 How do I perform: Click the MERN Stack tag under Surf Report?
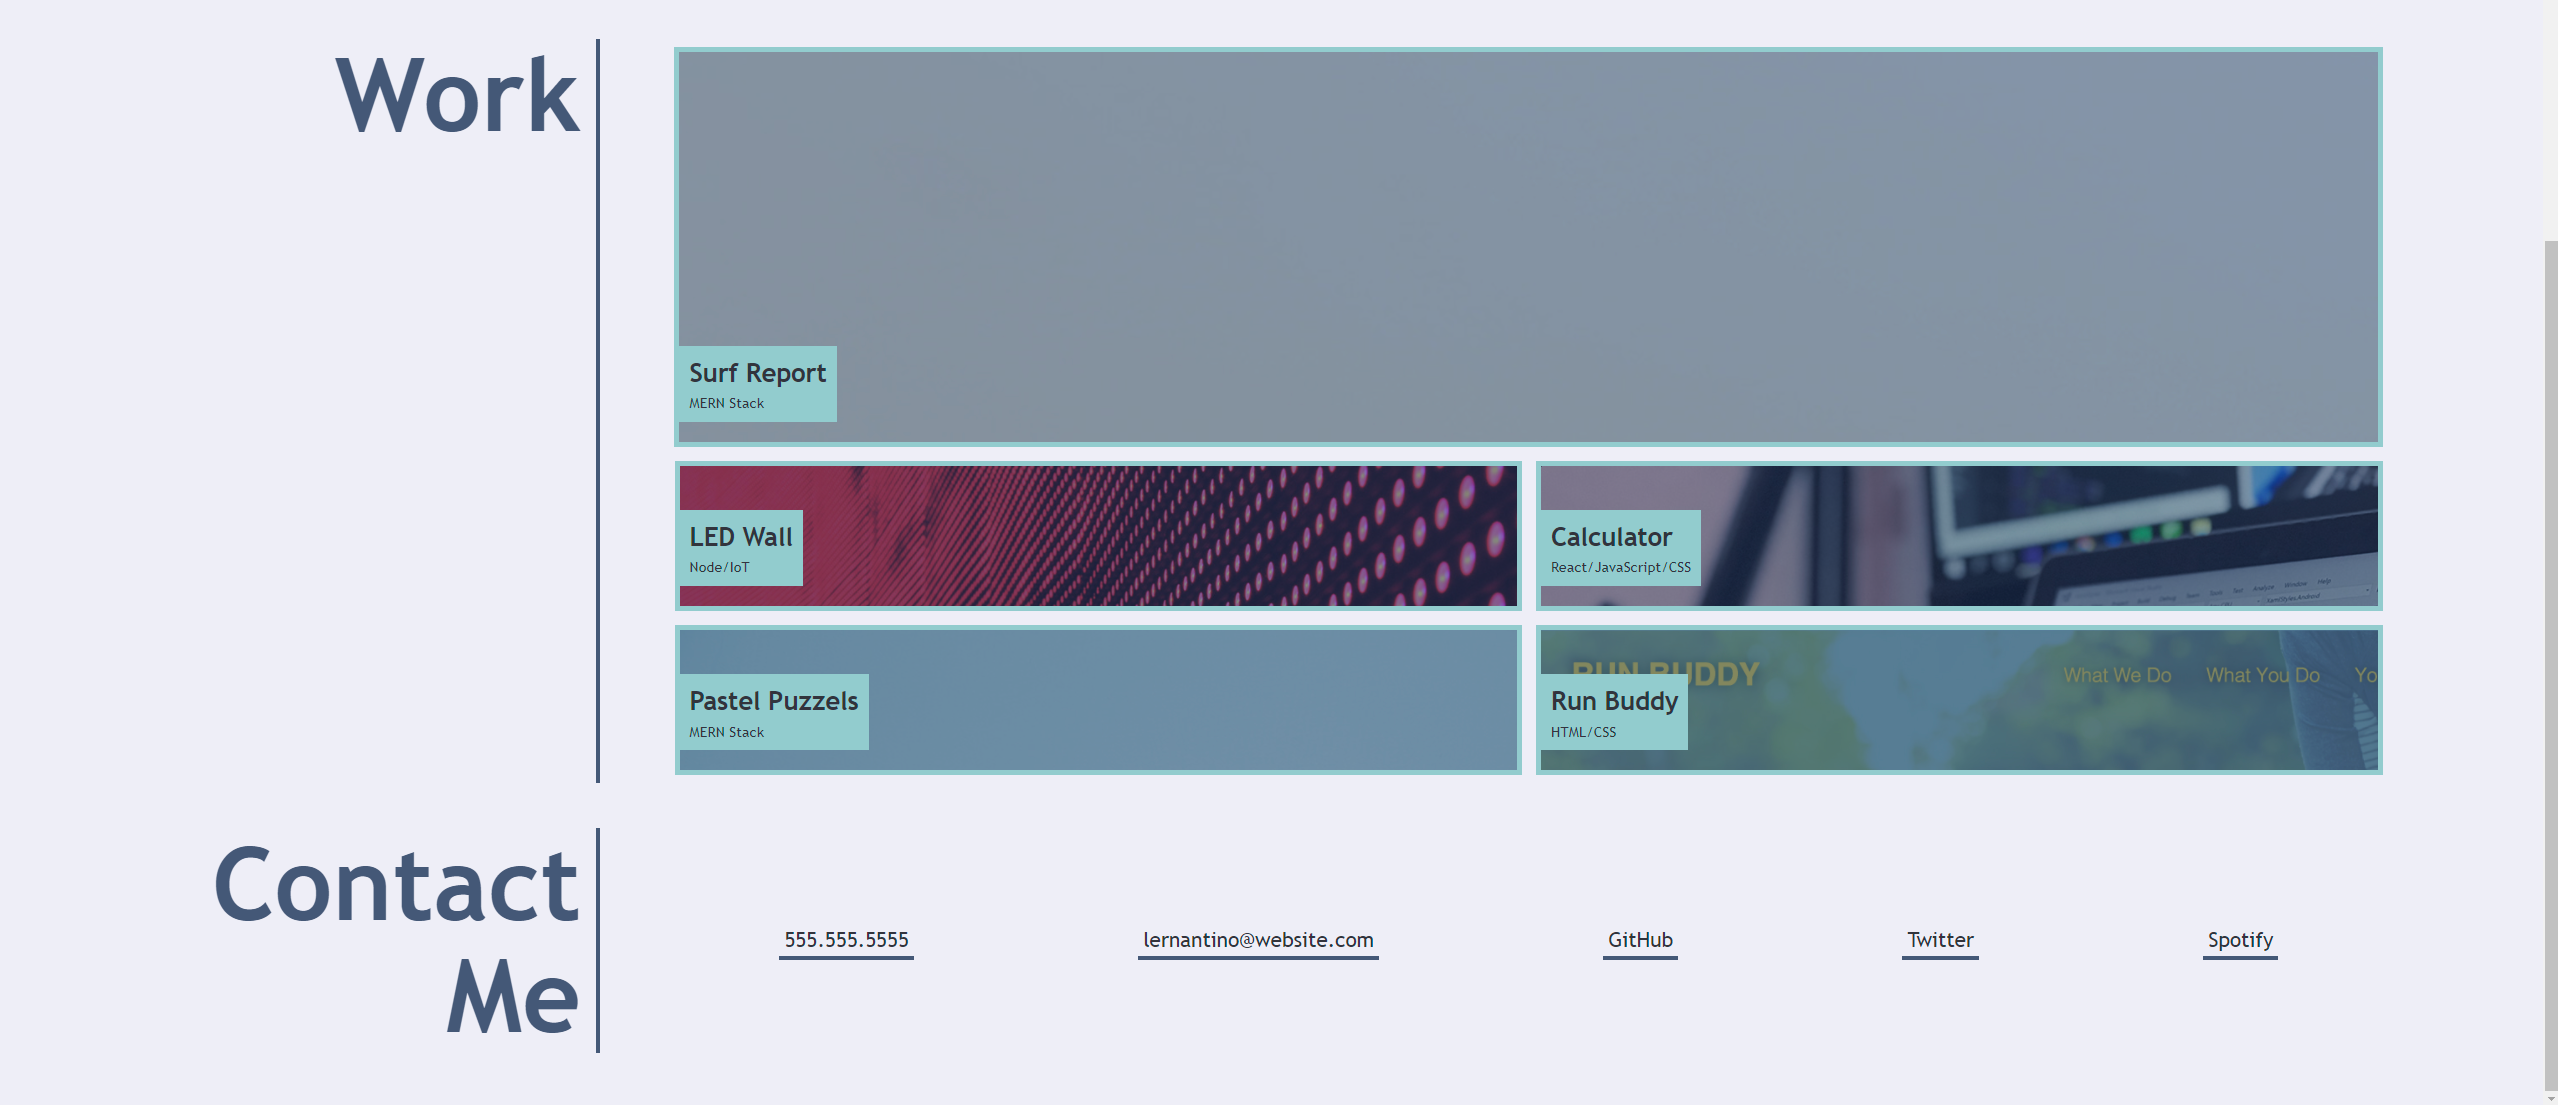point(725,403)
